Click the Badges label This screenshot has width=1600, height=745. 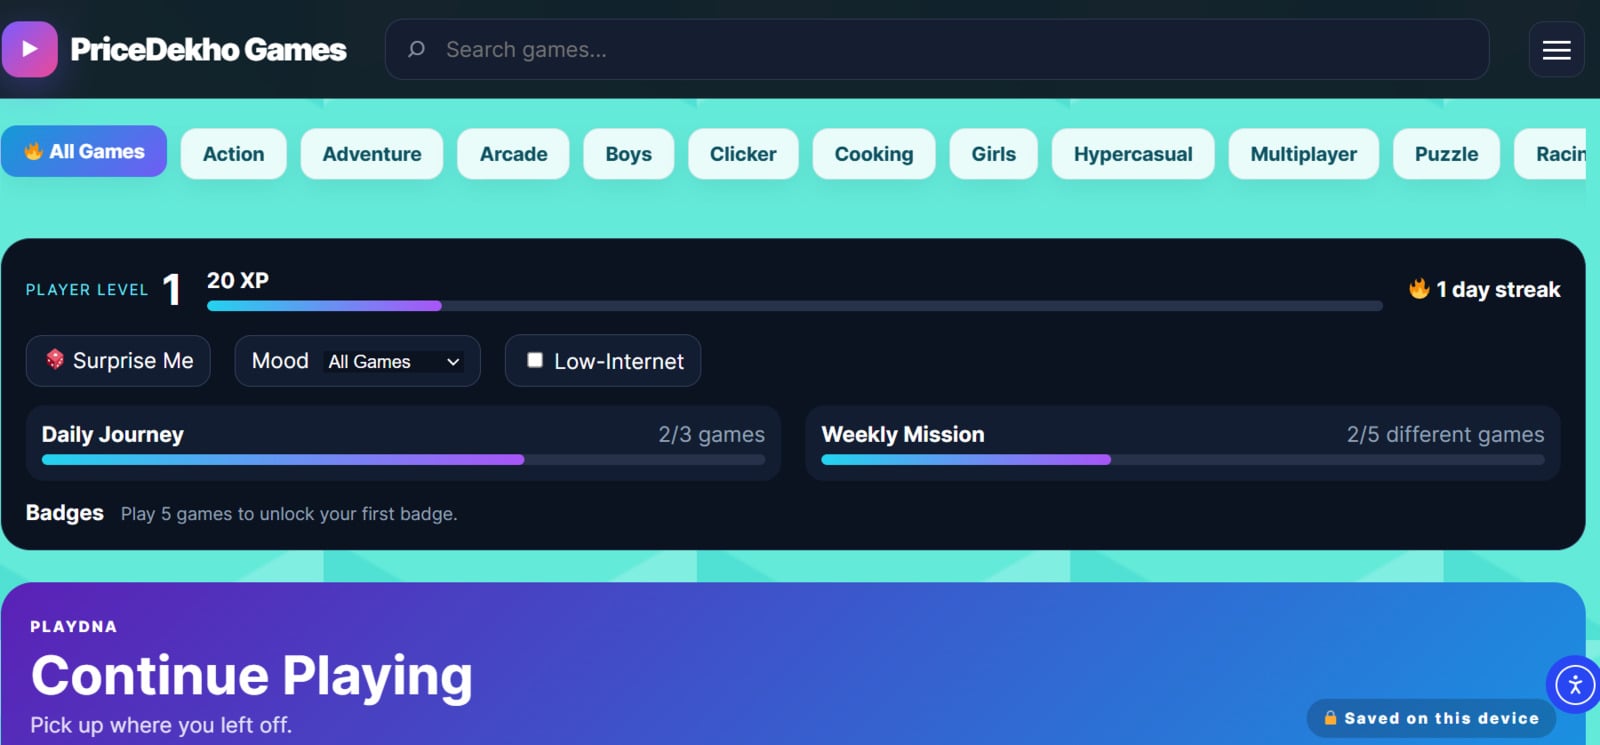tap(65, 513)
